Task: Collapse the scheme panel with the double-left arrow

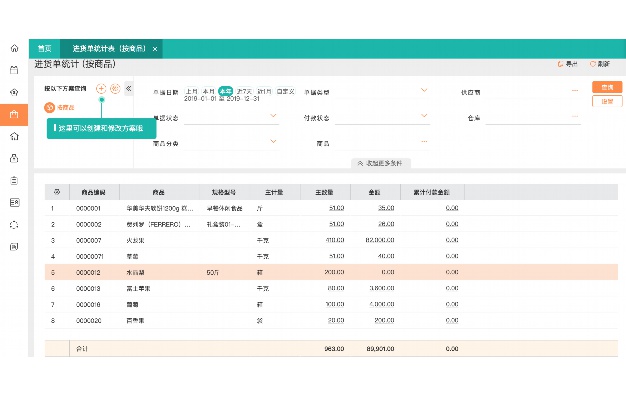Action: (x=129, y=89)
